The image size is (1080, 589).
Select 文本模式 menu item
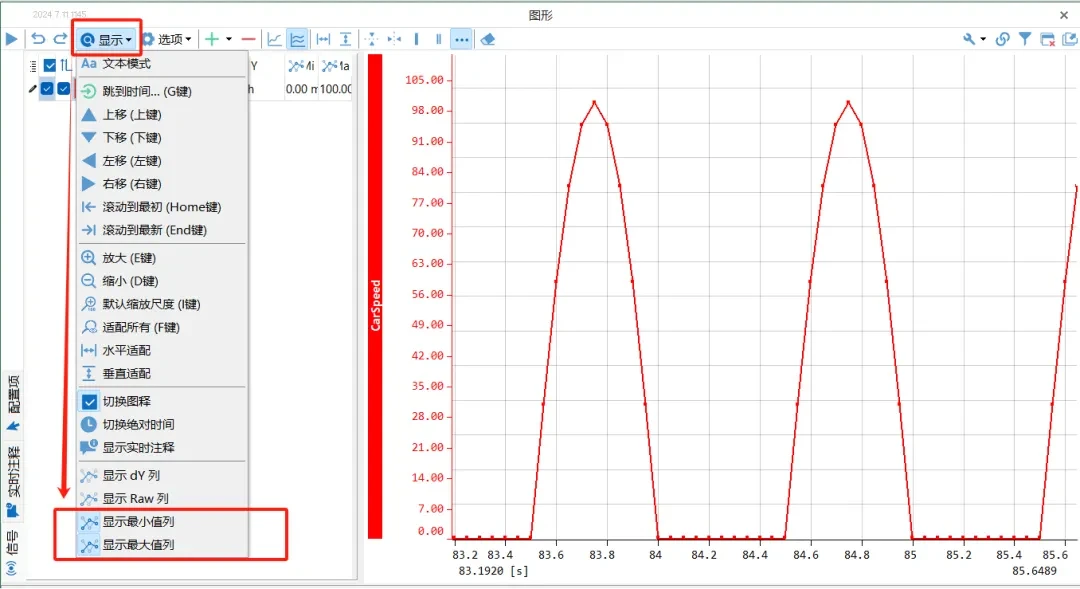pos(163,63)
